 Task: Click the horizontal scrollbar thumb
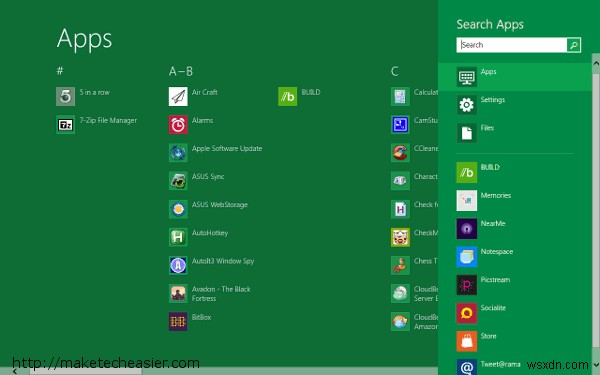pos(85,371)
